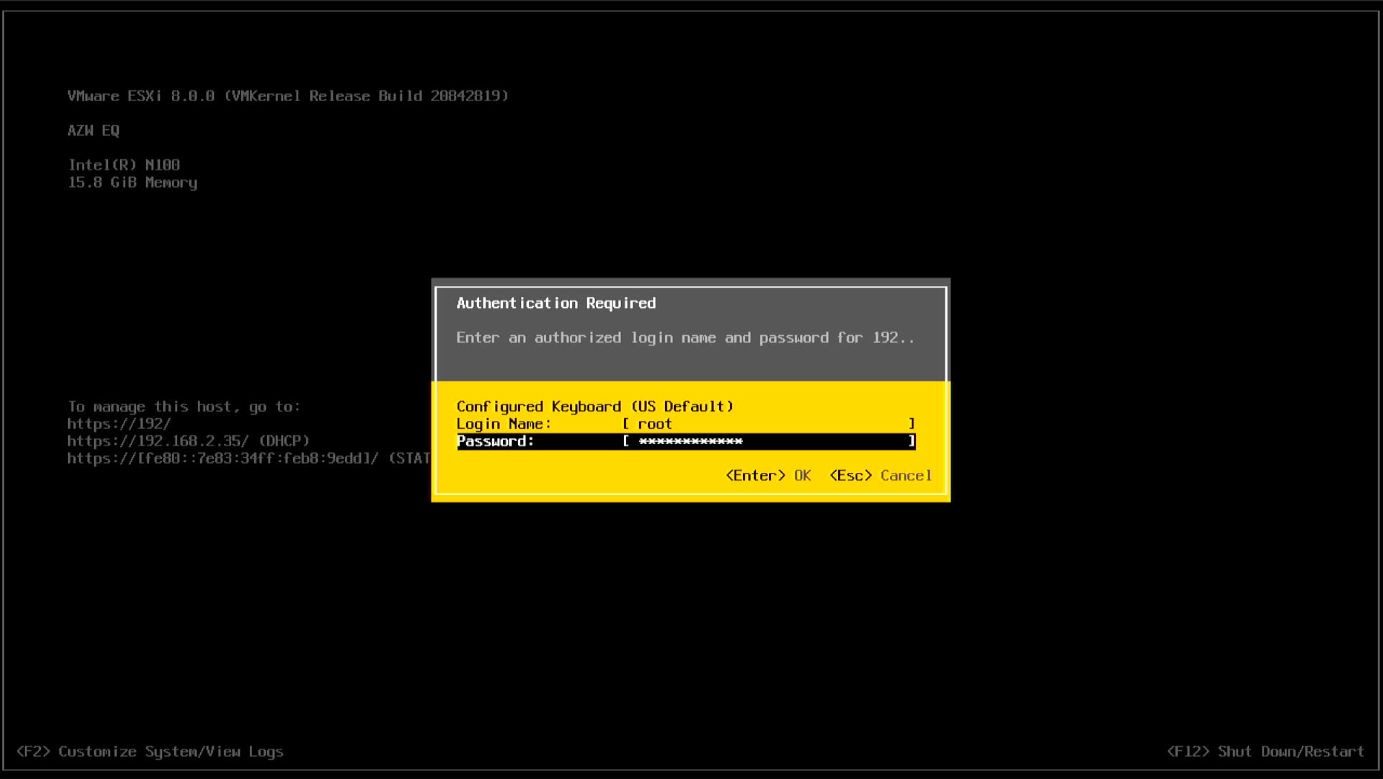Viewport: 1383px width, 779px height.
Task: Click the Login Name input field
Action: (x=768, y=424)
